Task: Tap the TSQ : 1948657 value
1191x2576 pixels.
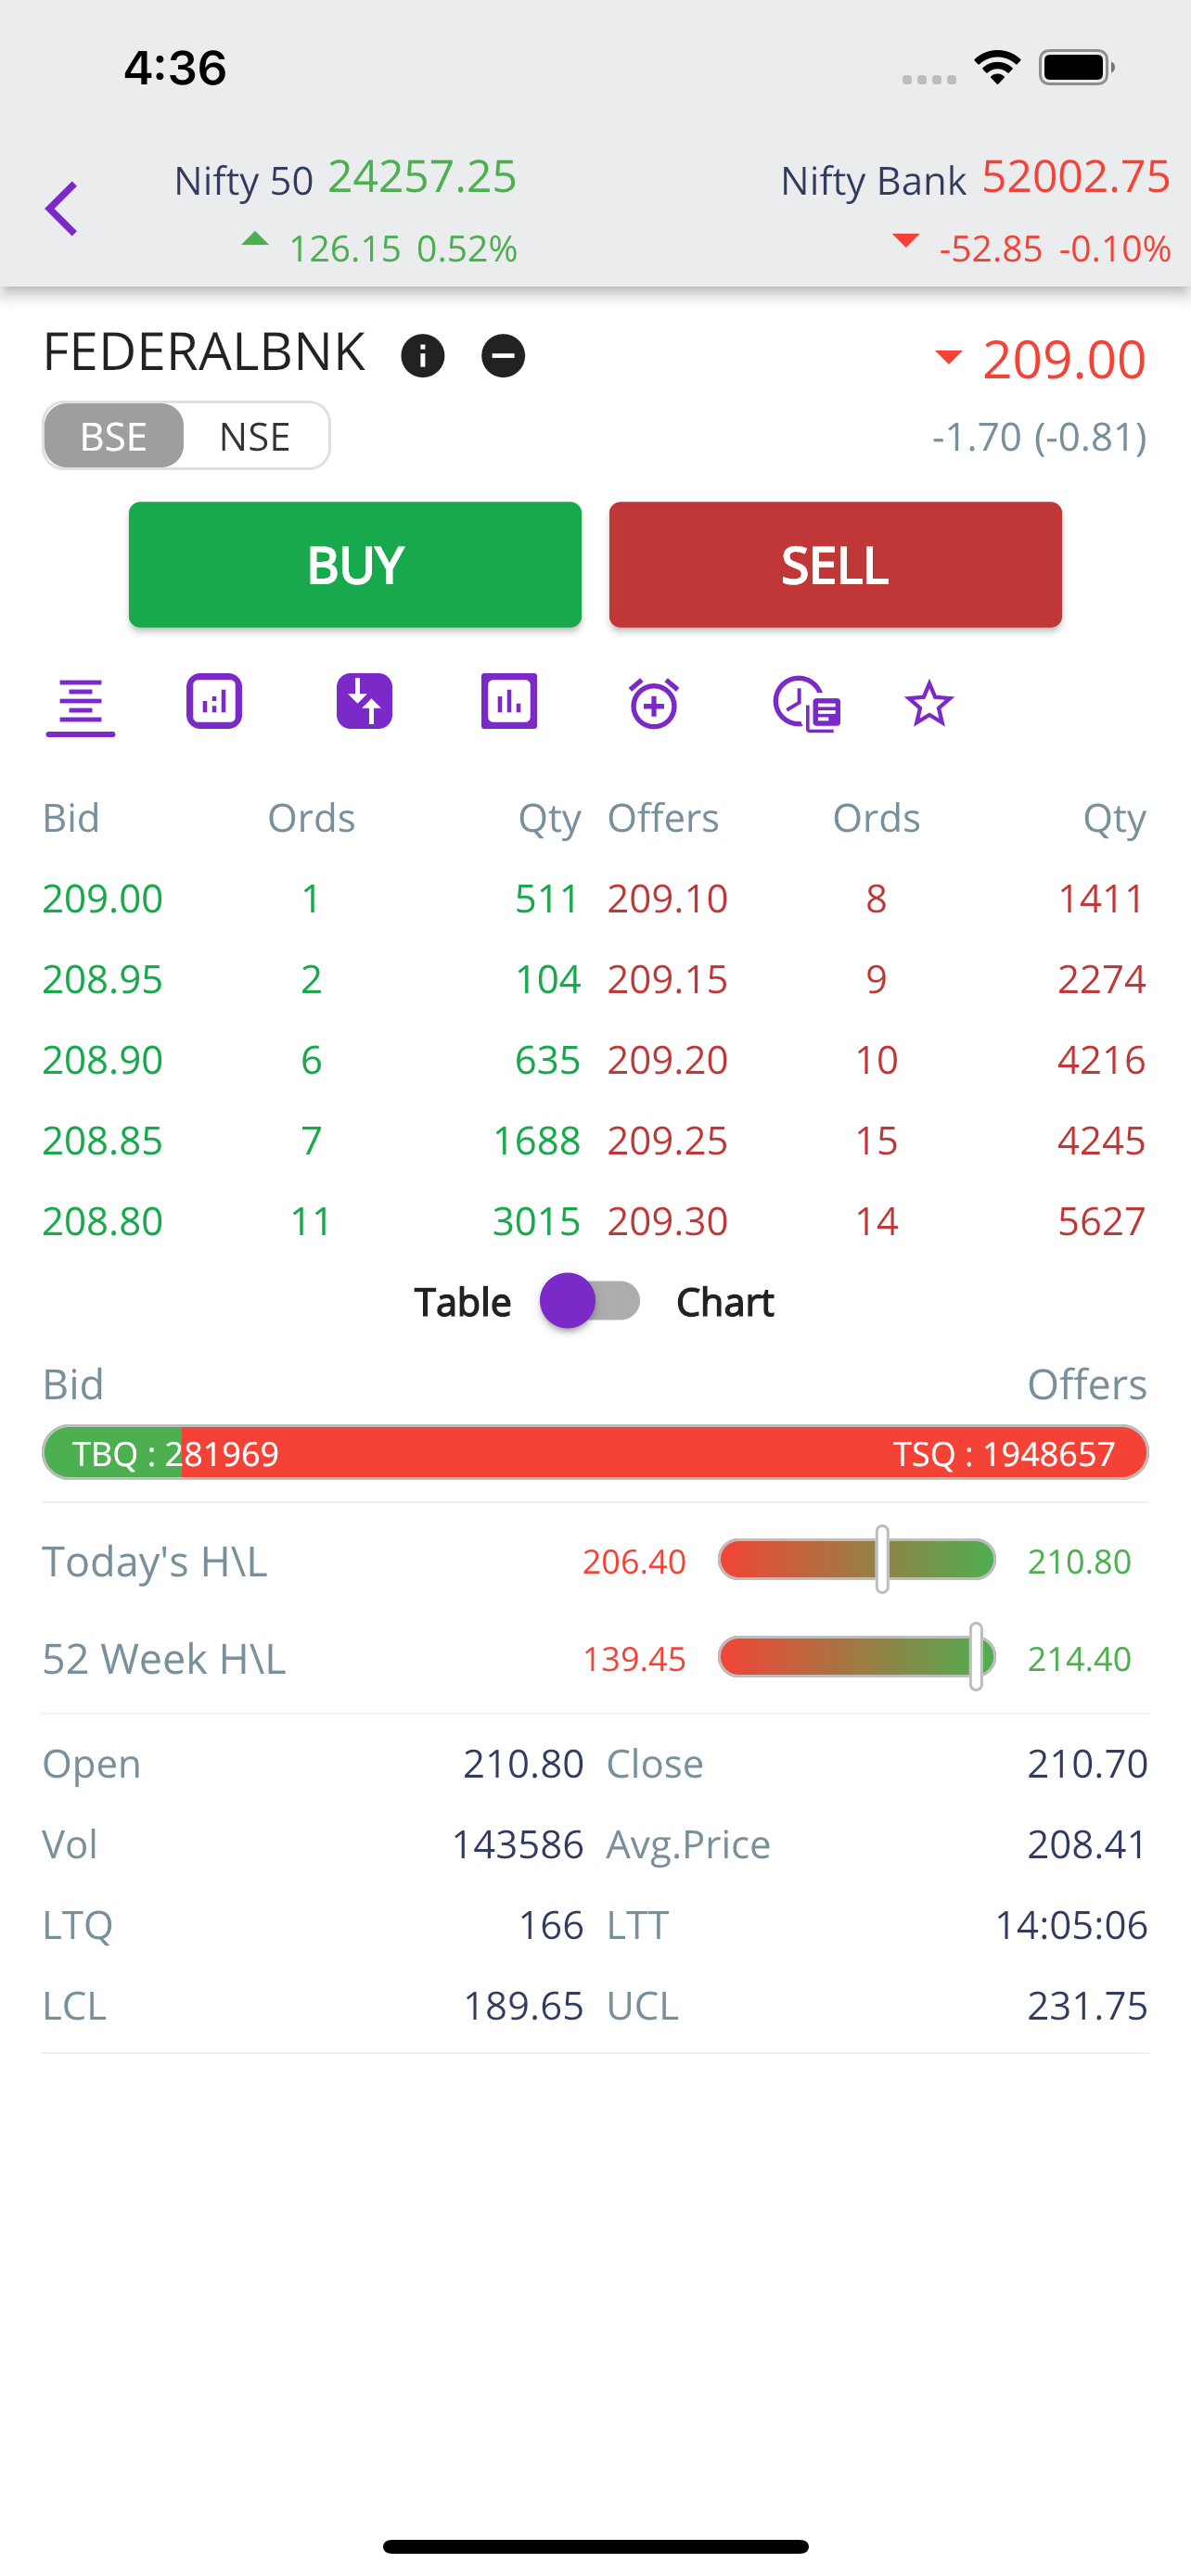Action: click(1004, 1454)
